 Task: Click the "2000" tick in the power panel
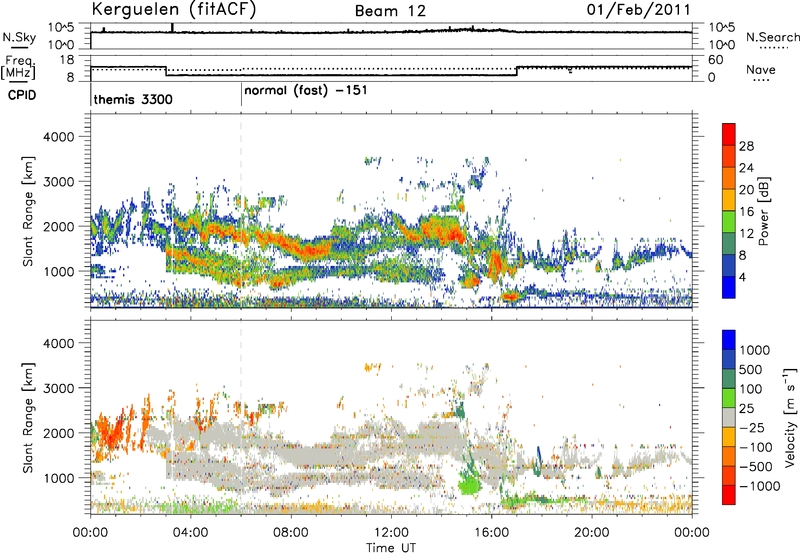point(59,226)
